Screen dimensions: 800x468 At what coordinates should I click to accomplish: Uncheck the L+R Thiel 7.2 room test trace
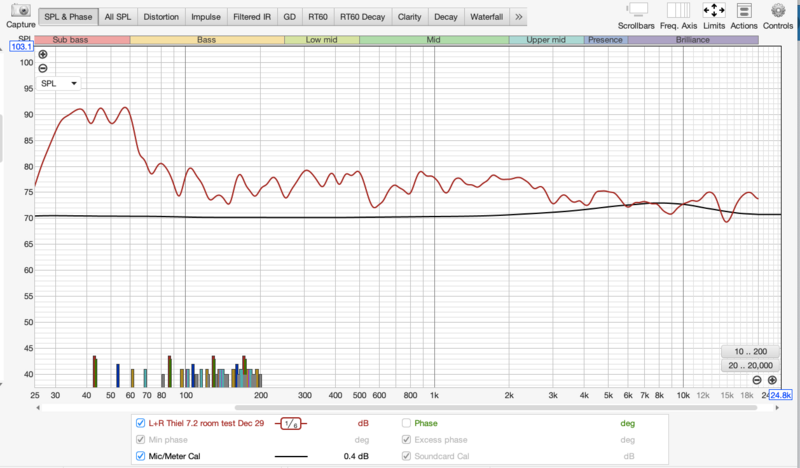coord(140,423)
